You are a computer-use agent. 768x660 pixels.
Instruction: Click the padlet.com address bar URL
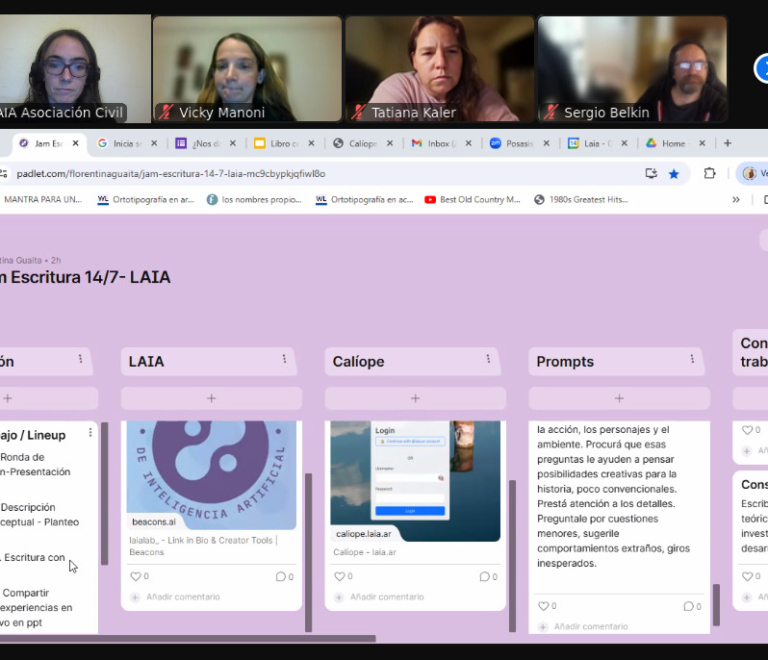170,174
